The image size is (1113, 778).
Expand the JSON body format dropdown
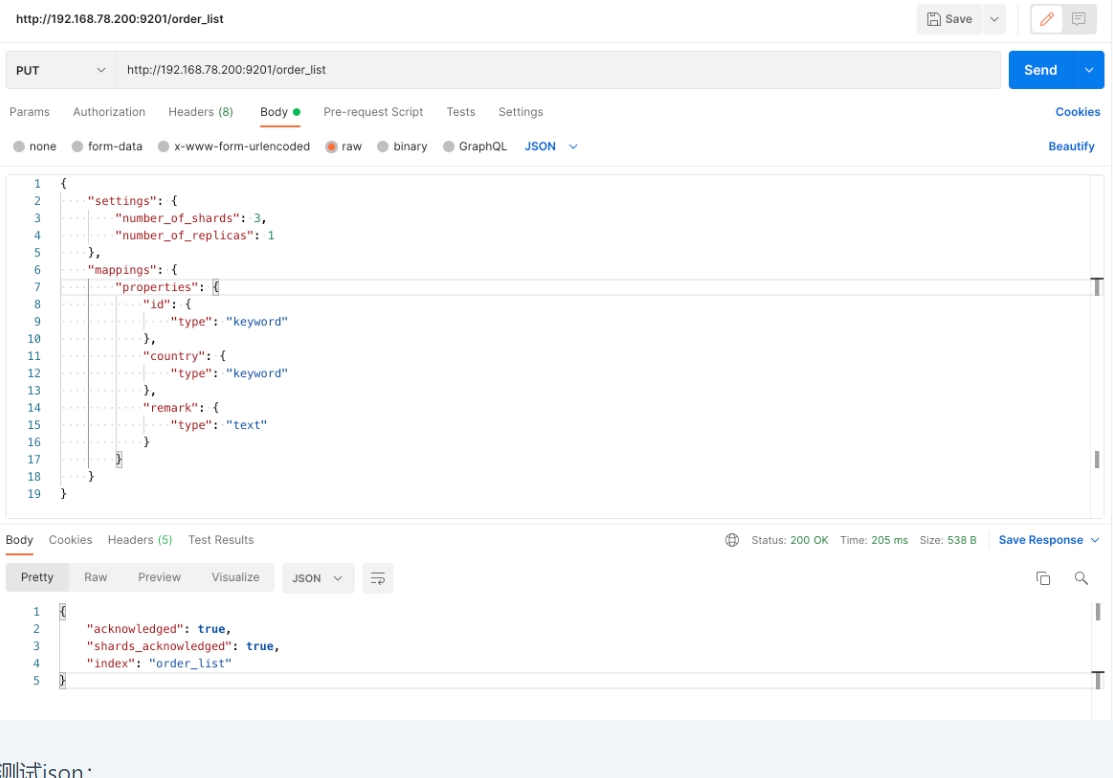tap(551, 146)
